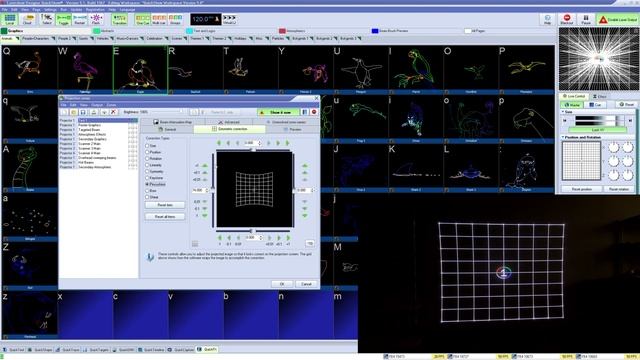Open the Cloud toolbar icon
Viewport: 640px width, 360px height.
[x=28, y=19]
